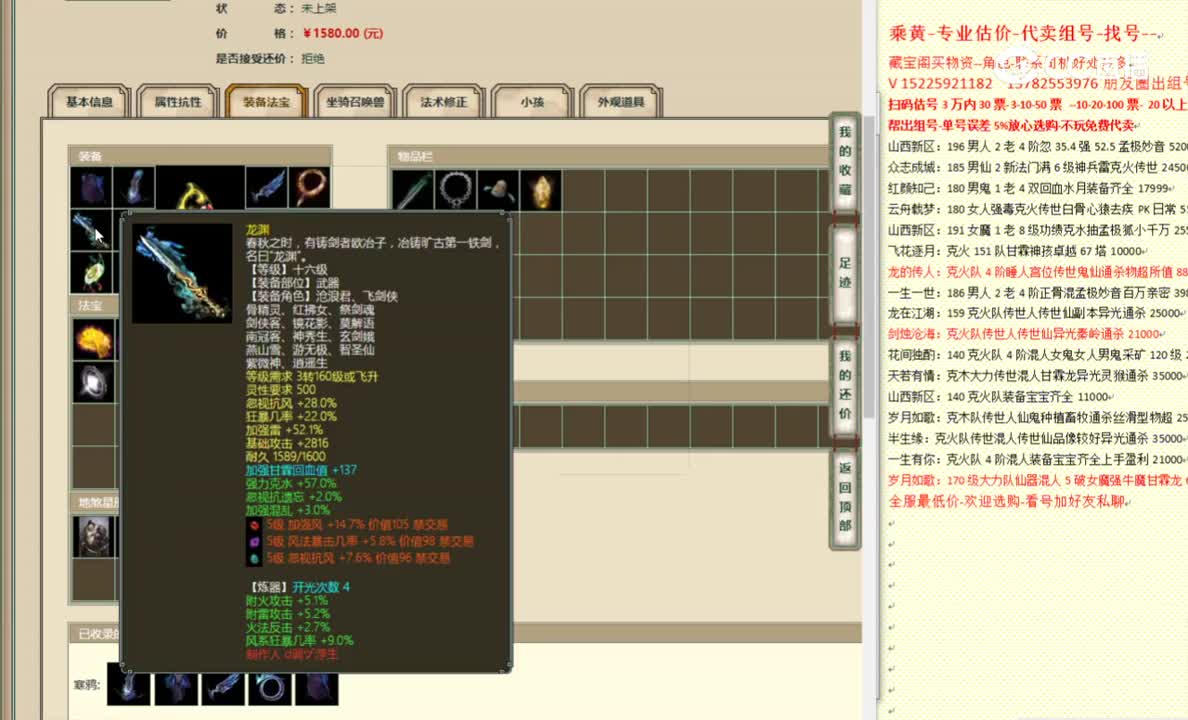Image resolution: width=1188 pixels, height=720 pixels.
Task: Click the 基础攻击 +2816 line in the tooltip
Action: [x=286, y=443]
